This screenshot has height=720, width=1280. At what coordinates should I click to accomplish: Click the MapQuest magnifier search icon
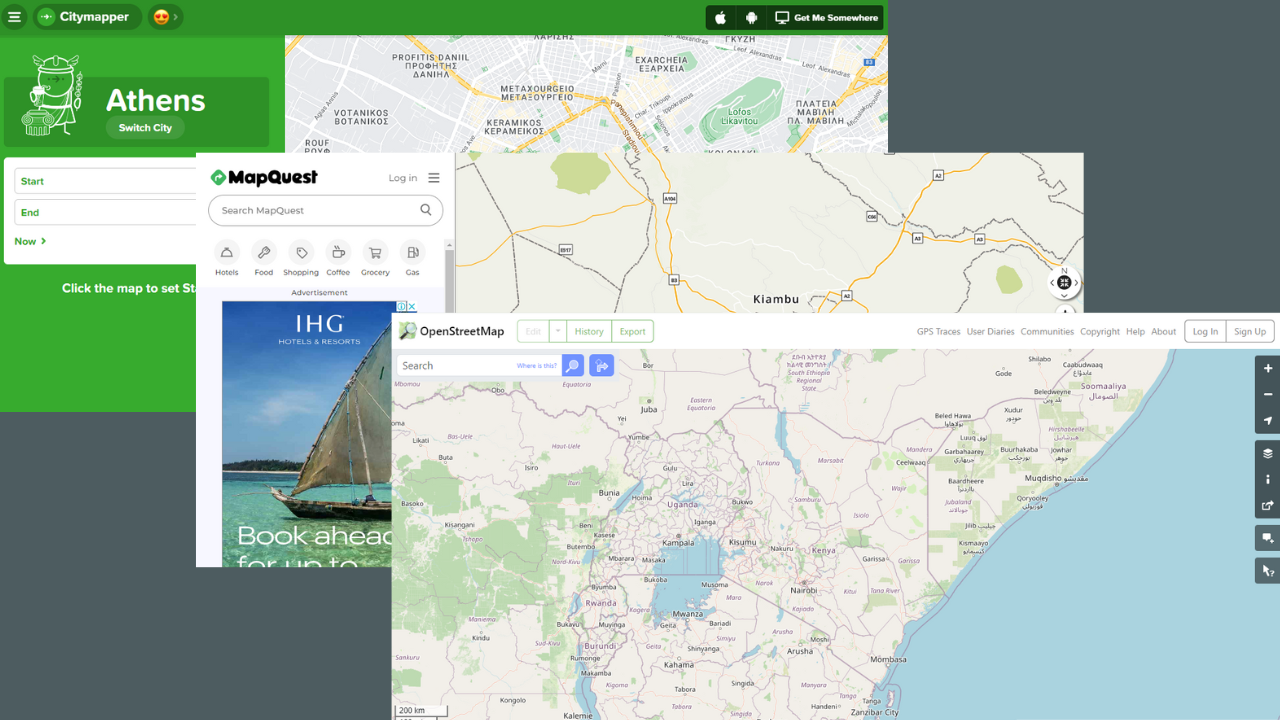coord(426,210)
